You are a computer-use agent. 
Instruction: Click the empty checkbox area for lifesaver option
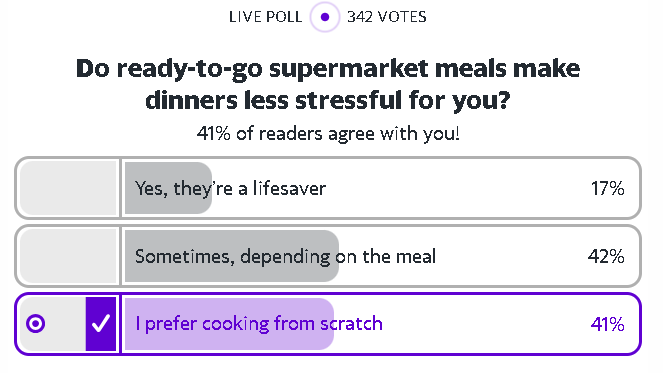(68, 188)
